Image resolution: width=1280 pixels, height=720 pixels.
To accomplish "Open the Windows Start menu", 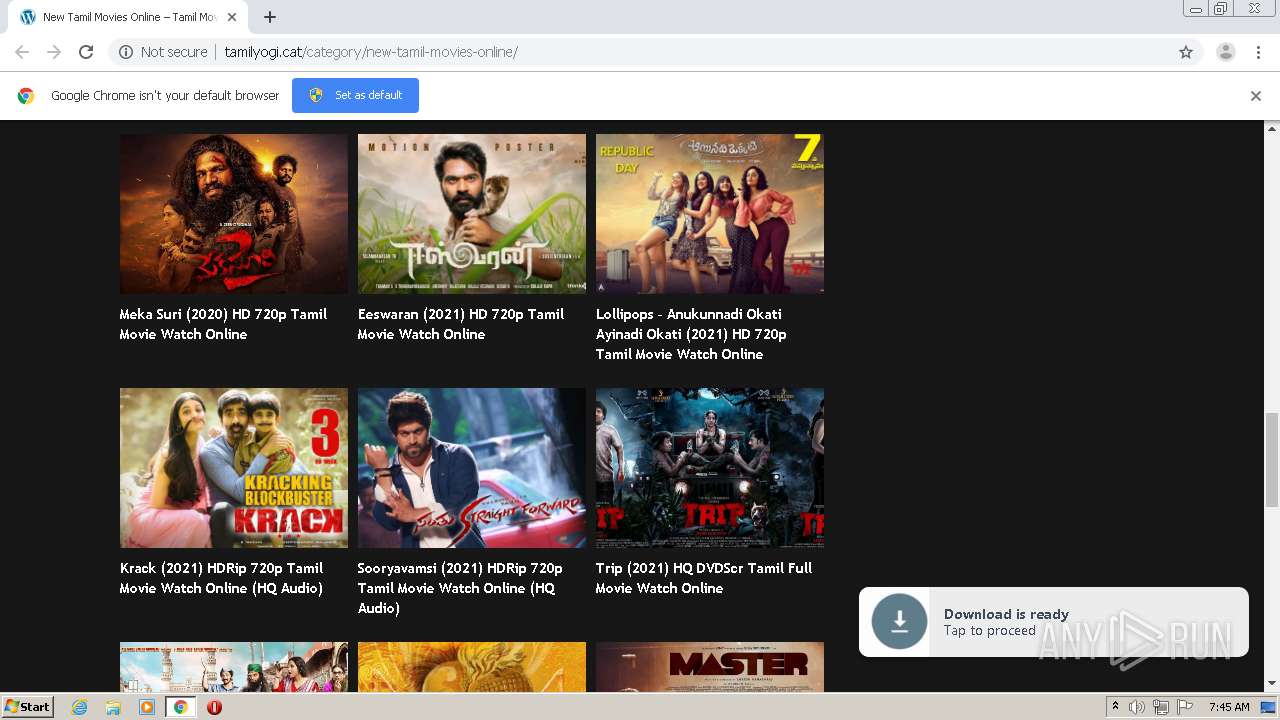I will [28, 707].
